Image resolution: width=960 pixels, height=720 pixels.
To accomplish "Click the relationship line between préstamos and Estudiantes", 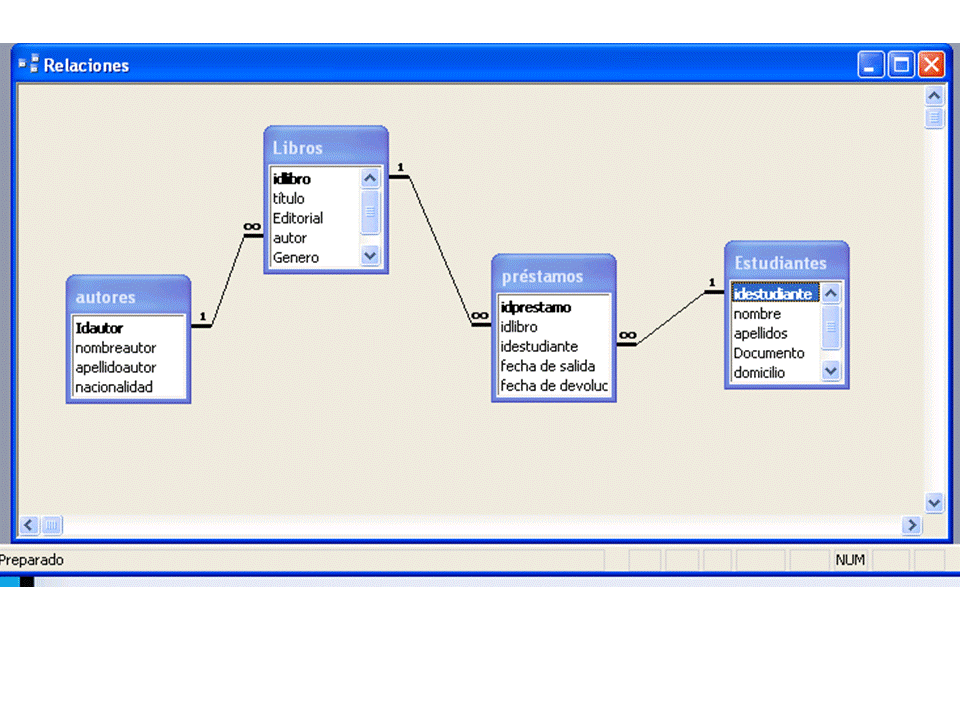I will 670,317.
